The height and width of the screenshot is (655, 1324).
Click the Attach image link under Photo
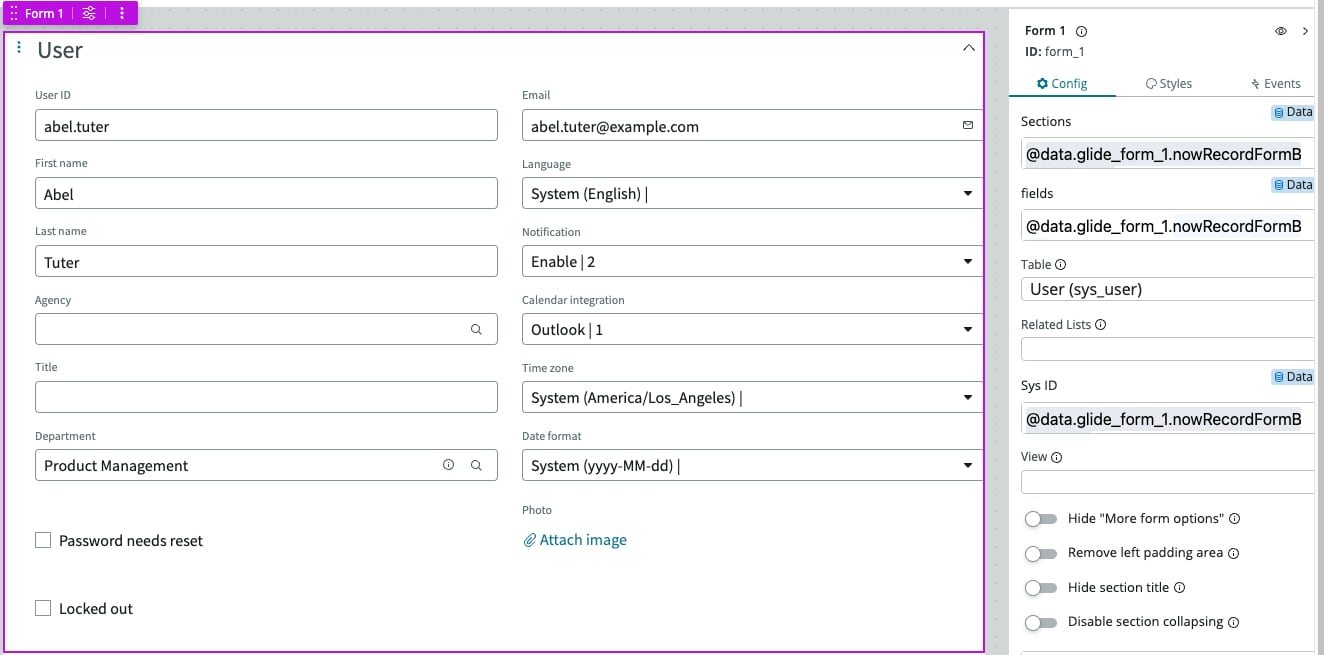point(584,539)
